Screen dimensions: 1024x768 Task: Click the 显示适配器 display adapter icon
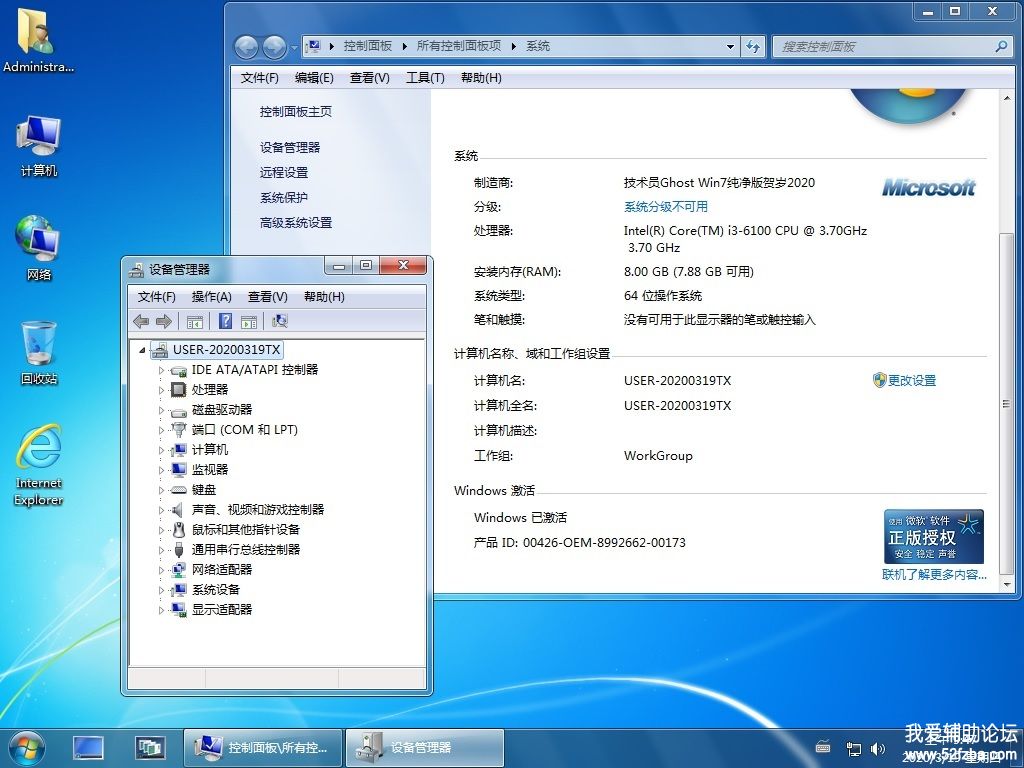click(x=178, y=610)
